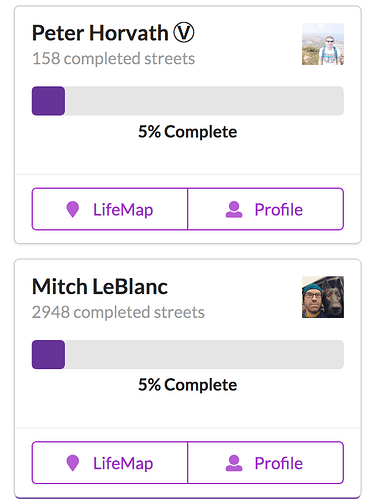Select the Mitch LeBlanc name heading
Image resolution: width=379 pixels, height=499 pixels.
tap(100, 287)
